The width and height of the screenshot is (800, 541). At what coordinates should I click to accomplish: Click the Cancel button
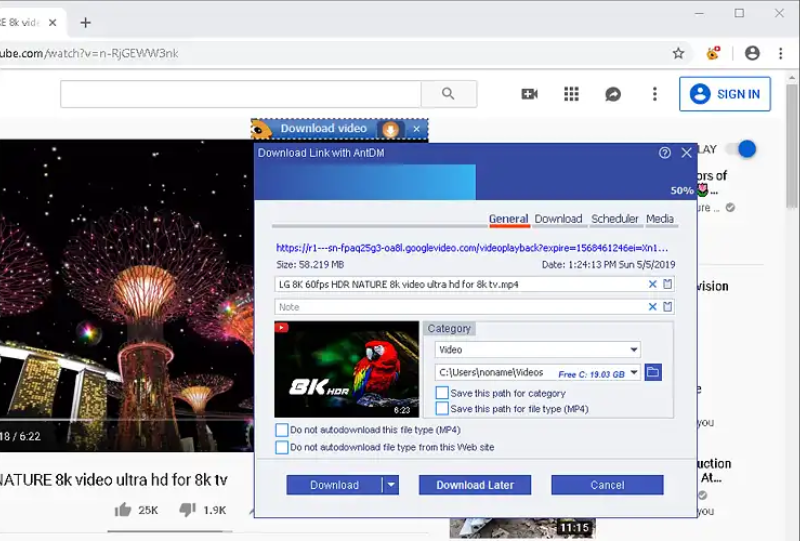(607, 485)
